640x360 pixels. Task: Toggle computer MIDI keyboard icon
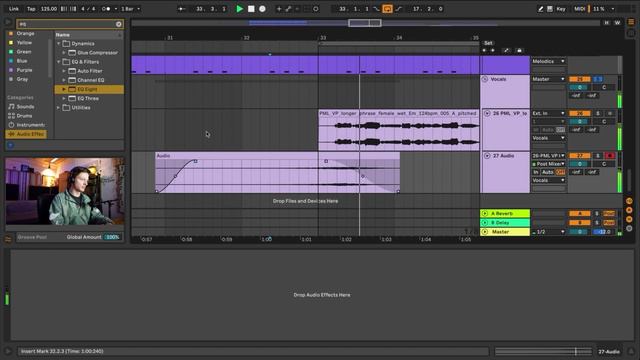(550, 9)
